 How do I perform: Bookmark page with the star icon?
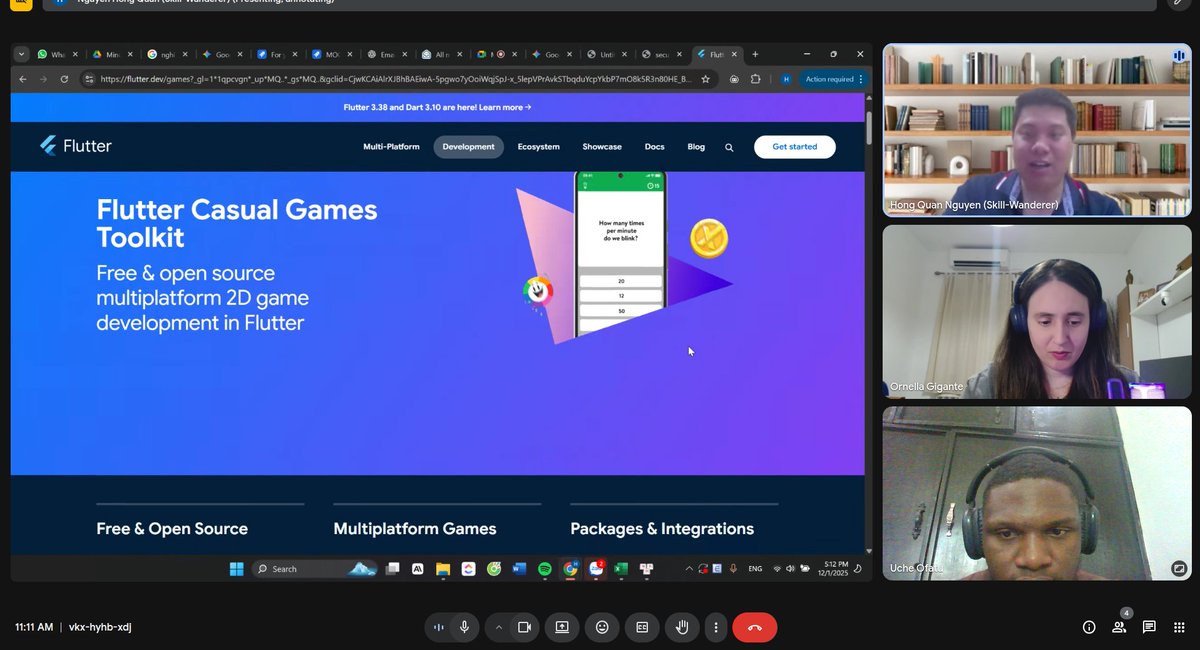[x=705, y=79]
